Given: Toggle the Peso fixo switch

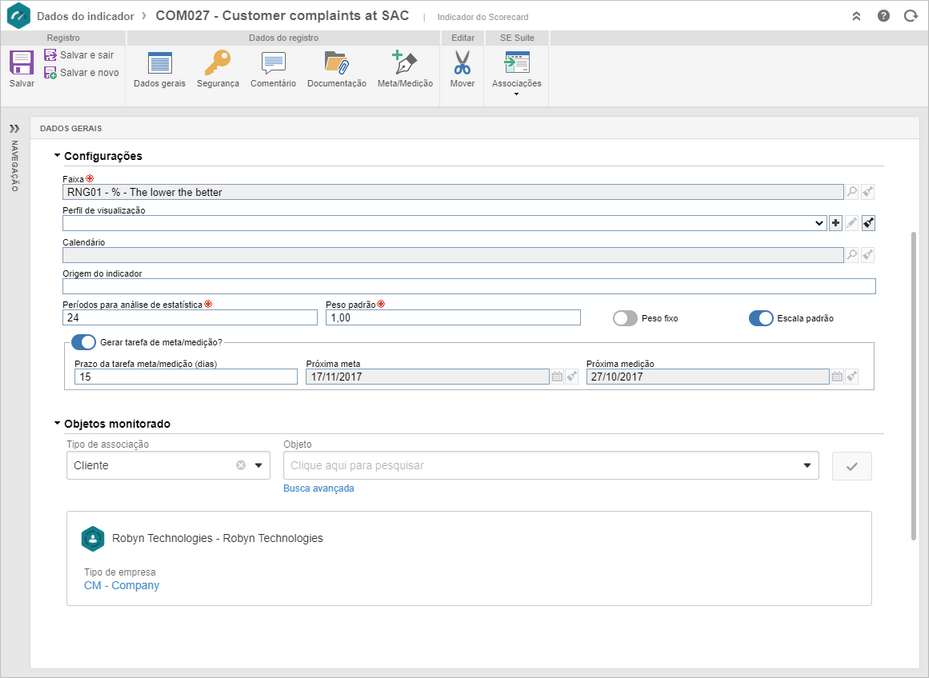Looking at the screenshot, I should 625,318.
